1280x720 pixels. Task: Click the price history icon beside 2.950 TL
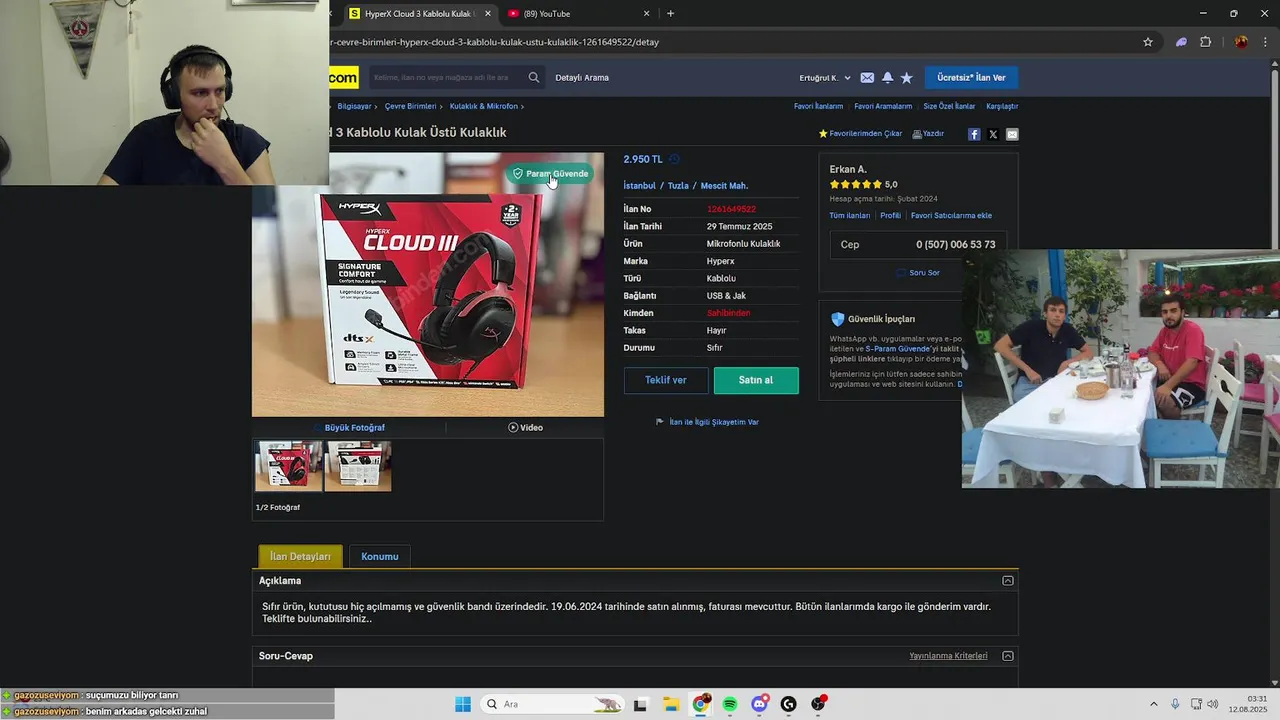coord(674,159)
